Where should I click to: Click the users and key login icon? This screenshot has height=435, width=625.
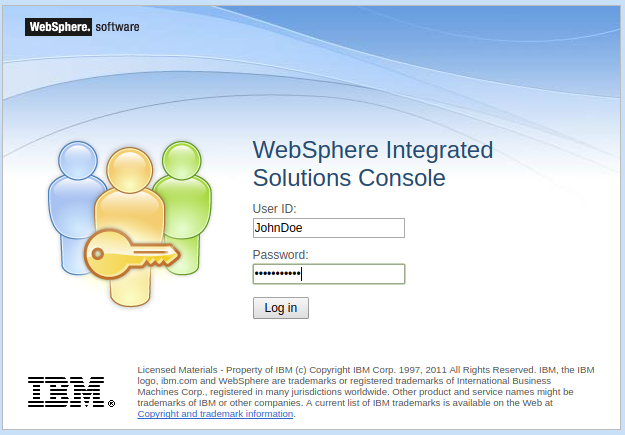pos(130,223)
